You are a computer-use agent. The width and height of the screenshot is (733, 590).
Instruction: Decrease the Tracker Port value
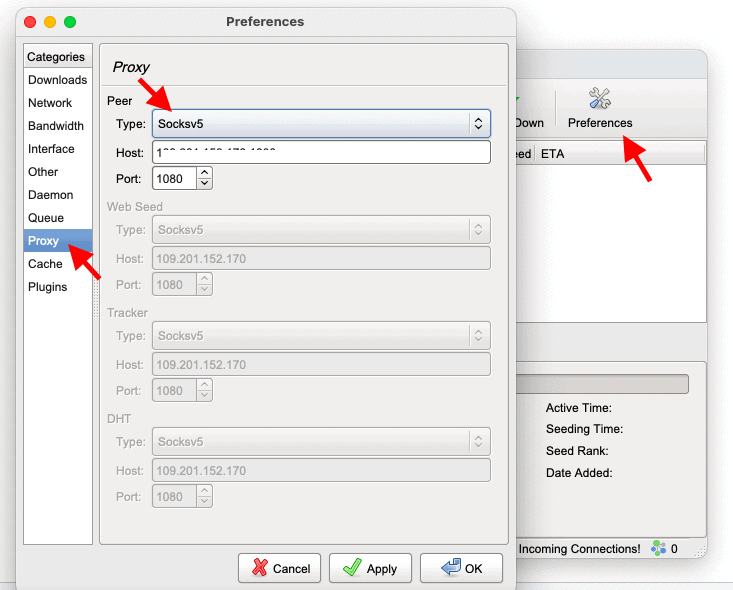pyautogui.click(x=204, y=396)
